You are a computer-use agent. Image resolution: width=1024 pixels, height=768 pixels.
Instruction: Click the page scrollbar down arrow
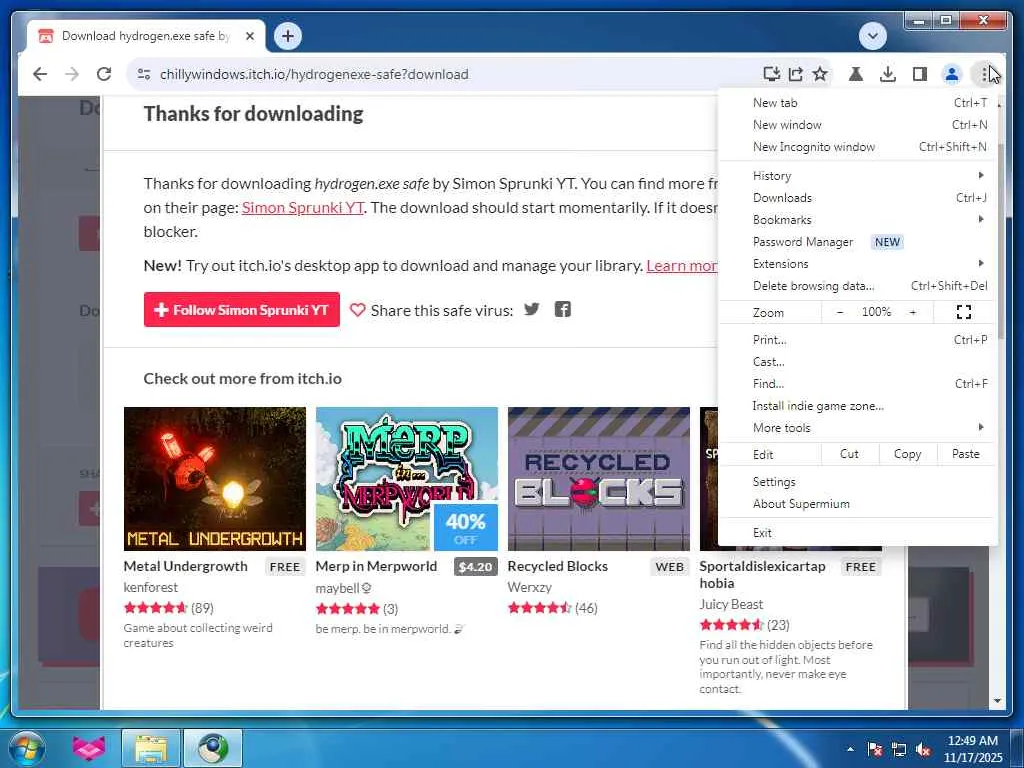tap(997, 701)
